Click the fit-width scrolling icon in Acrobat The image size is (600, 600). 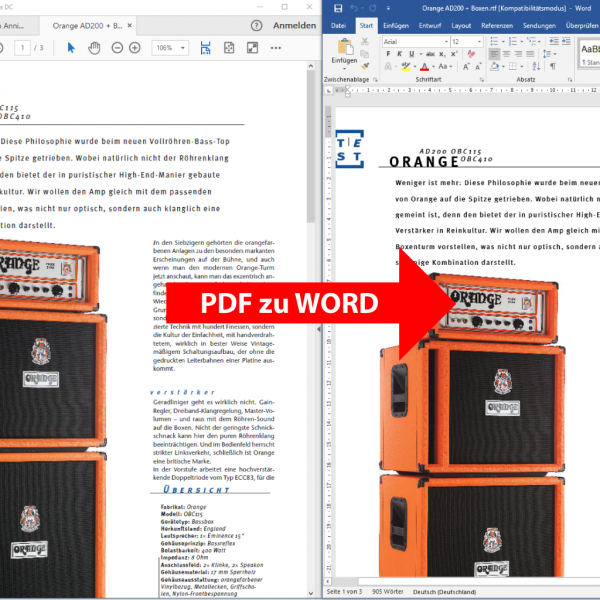pyautogui.click(x=205, y=48)
